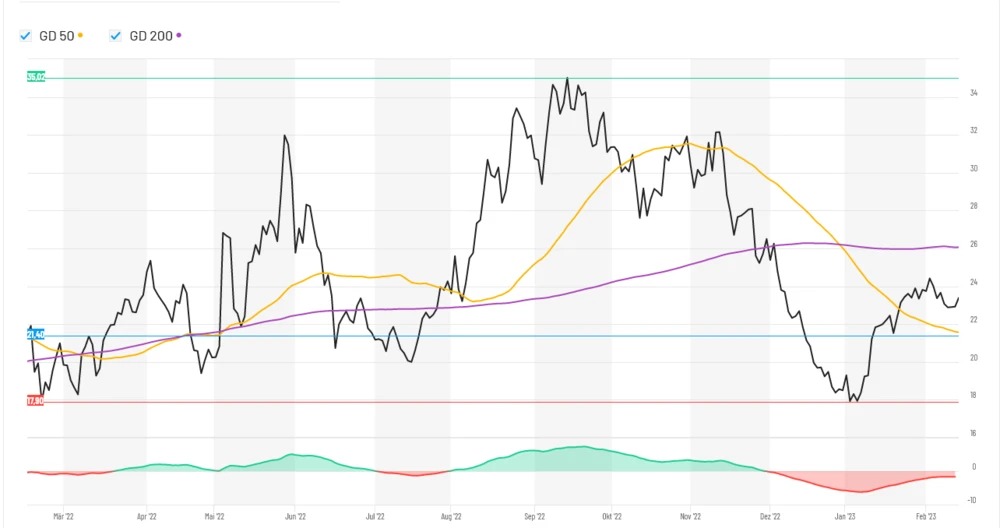Click the Dez '22 x-axis label

[x=770, y=517]
